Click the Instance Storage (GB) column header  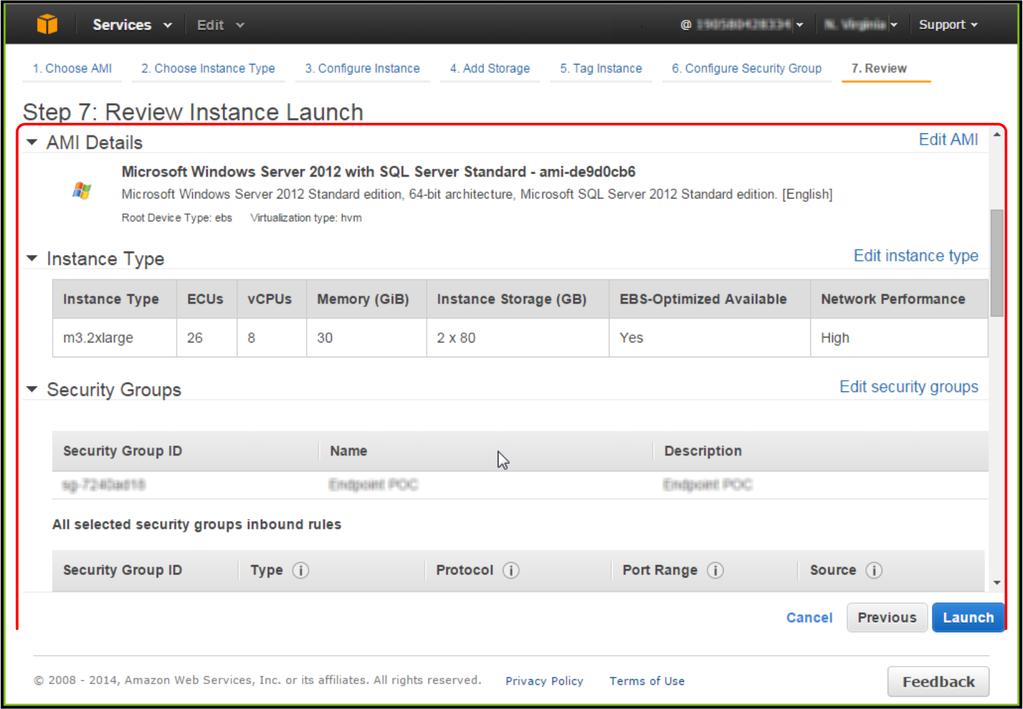518,299
